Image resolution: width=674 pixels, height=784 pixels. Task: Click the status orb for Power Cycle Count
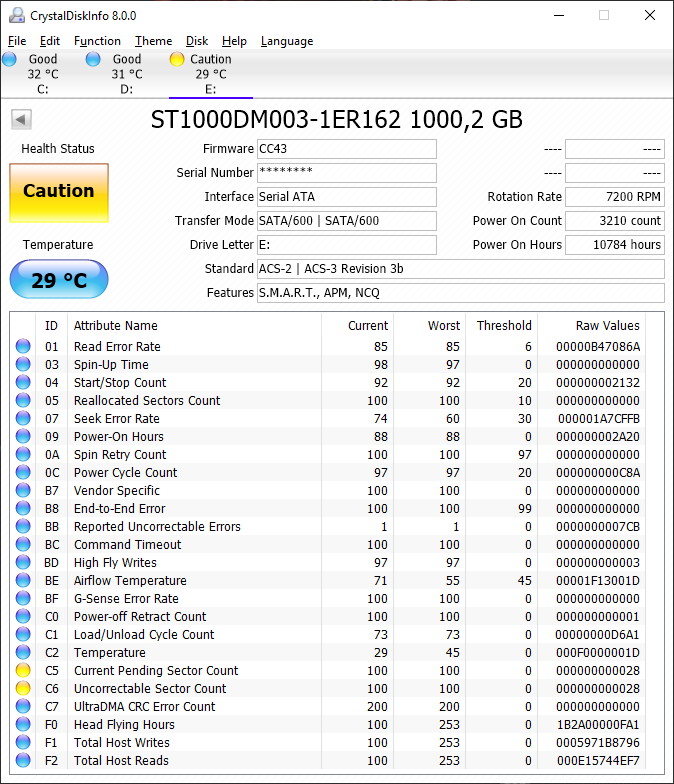point(23,472)
